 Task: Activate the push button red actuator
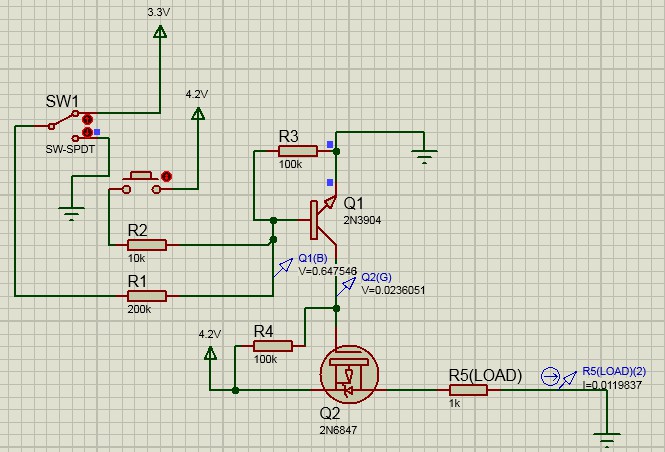(167, 176)
